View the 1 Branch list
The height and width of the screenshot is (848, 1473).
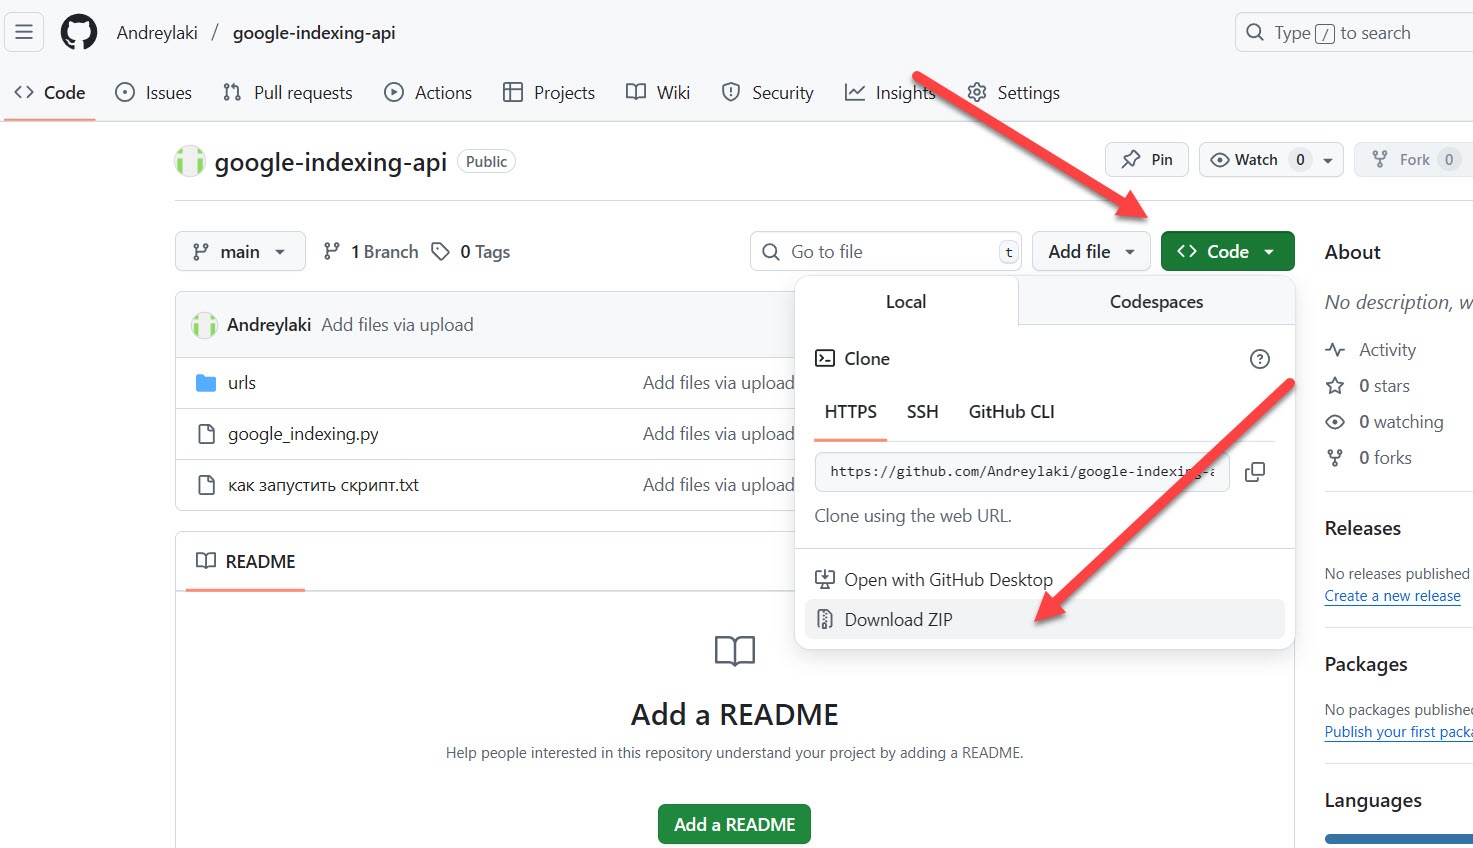(x=371, y=252)
